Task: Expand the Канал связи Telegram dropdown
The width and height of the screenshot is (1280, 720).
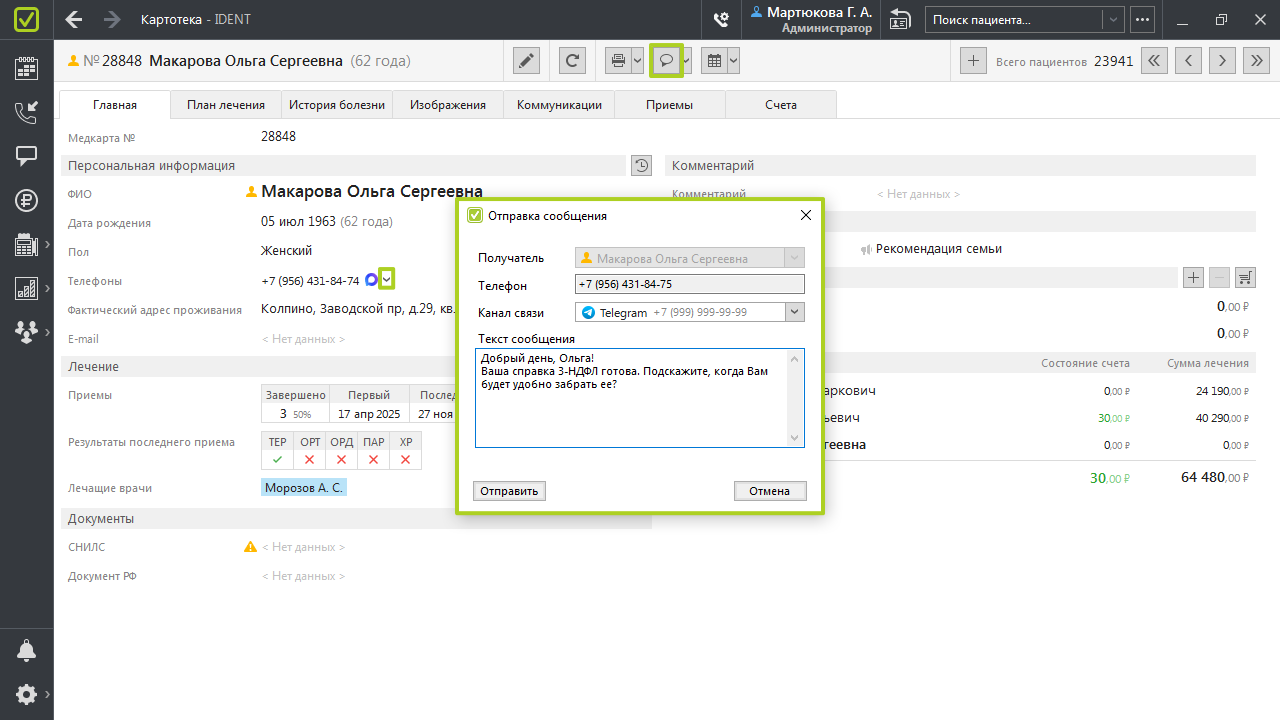Action: (795, 313)
